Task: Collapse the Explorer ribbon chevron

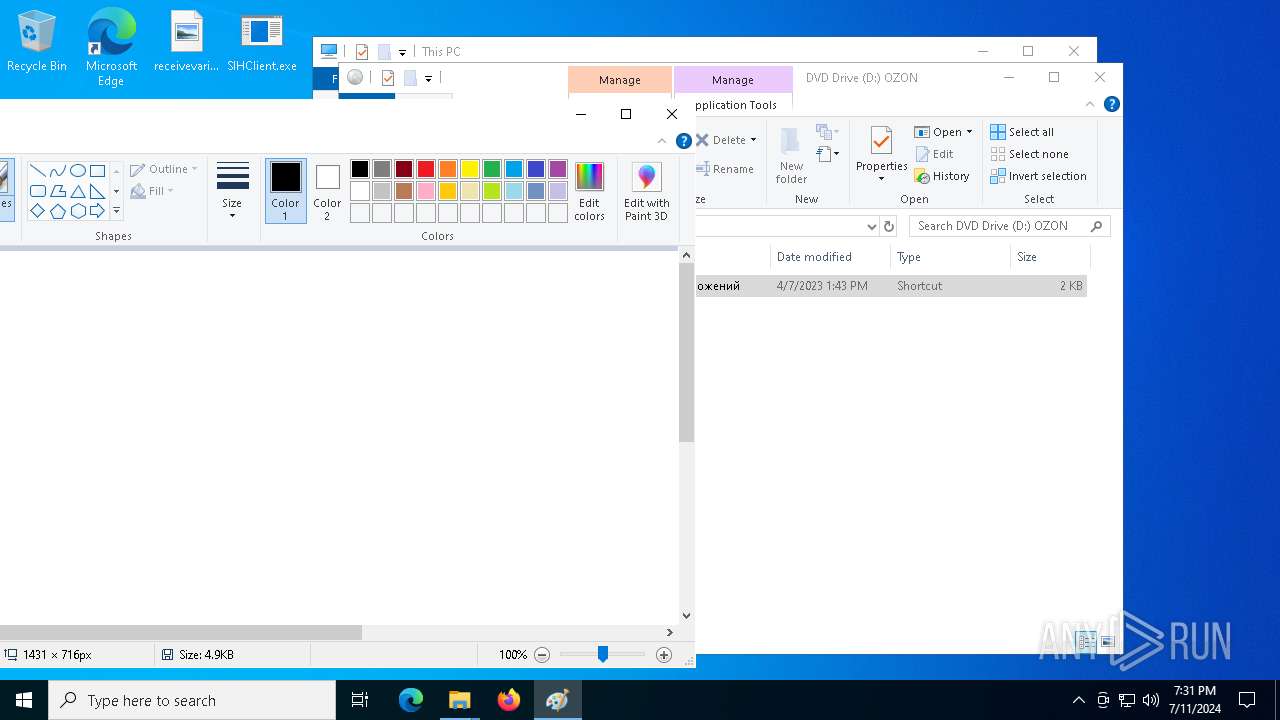Action: point(1090,104)
